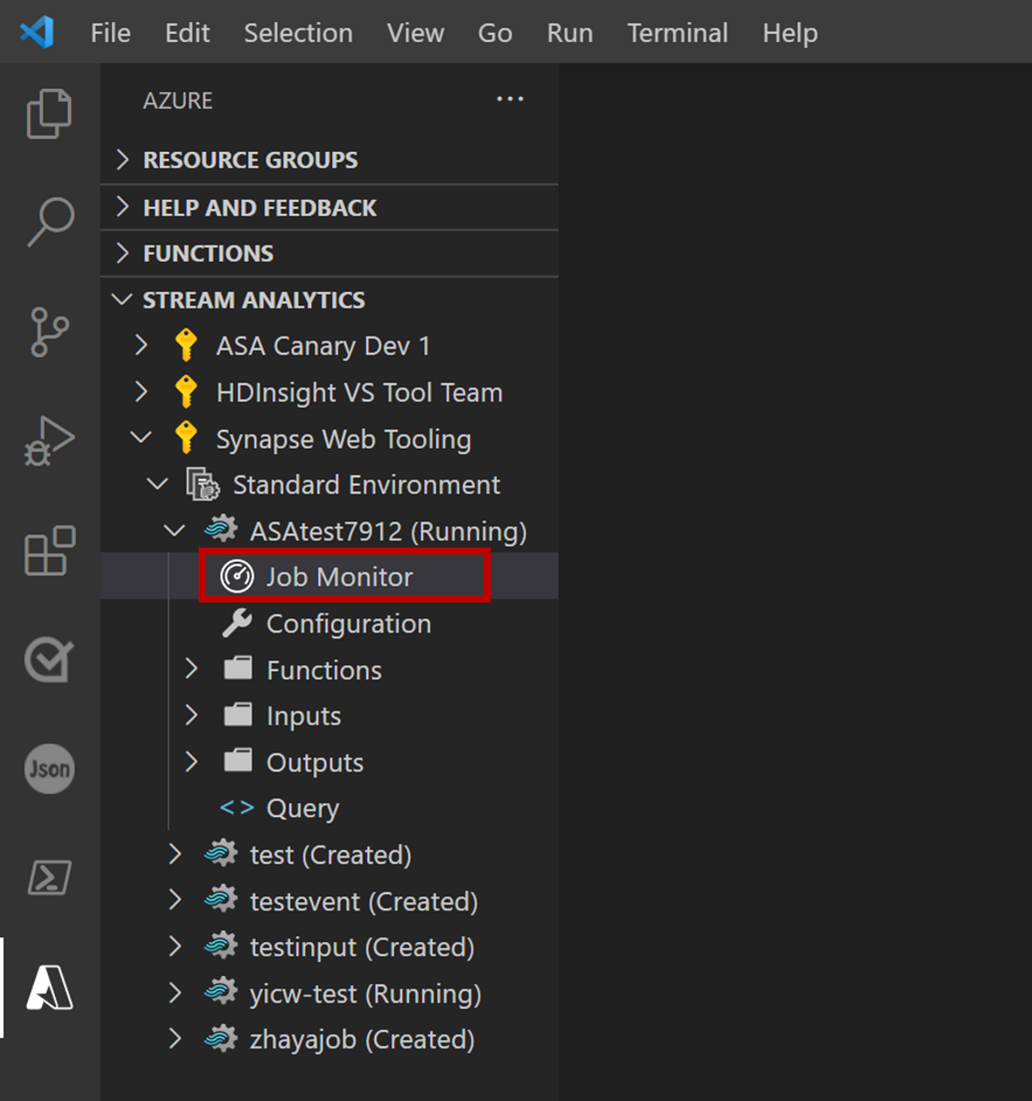Select the Configuration wrench icon
Image resolution: width=1032 pixels, height=1101 pixels.
pos(236,623)
